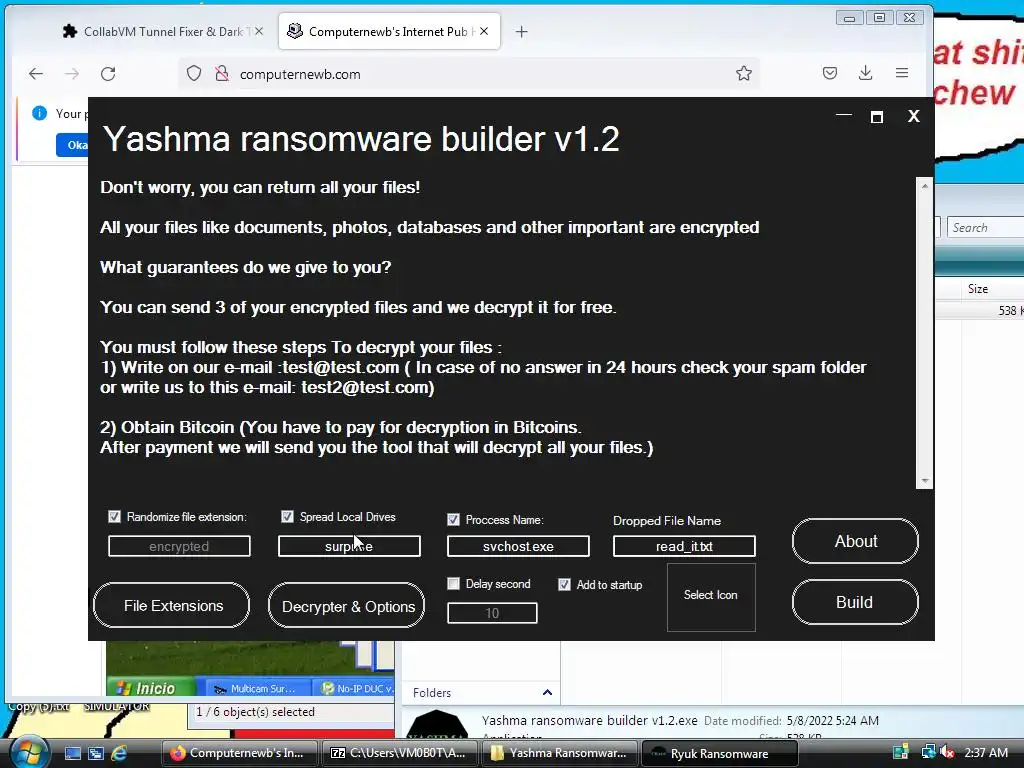Image resolution: width=1024 pixels, height=768 pixels.
Task: Select Yashma ransomware builder v1.2.exe filename text
Action: (589, 720)
